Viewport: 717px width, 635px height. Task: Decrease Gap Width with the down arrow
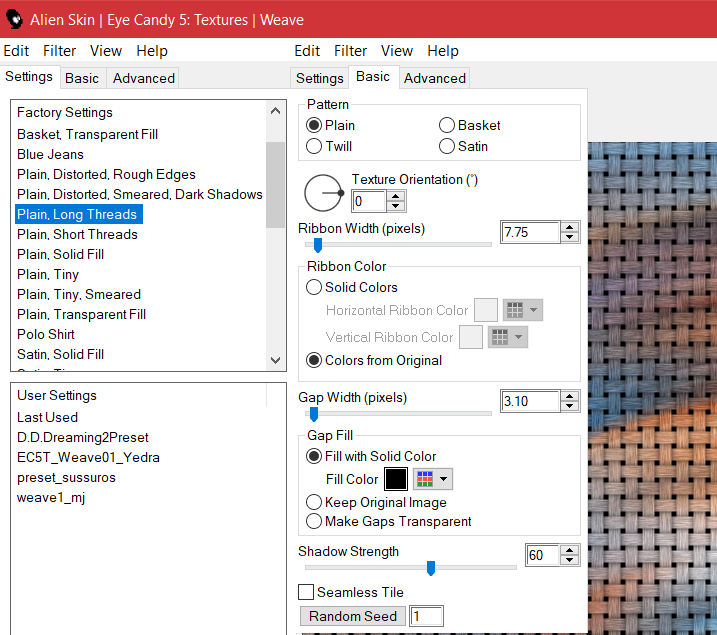(570, 406)
